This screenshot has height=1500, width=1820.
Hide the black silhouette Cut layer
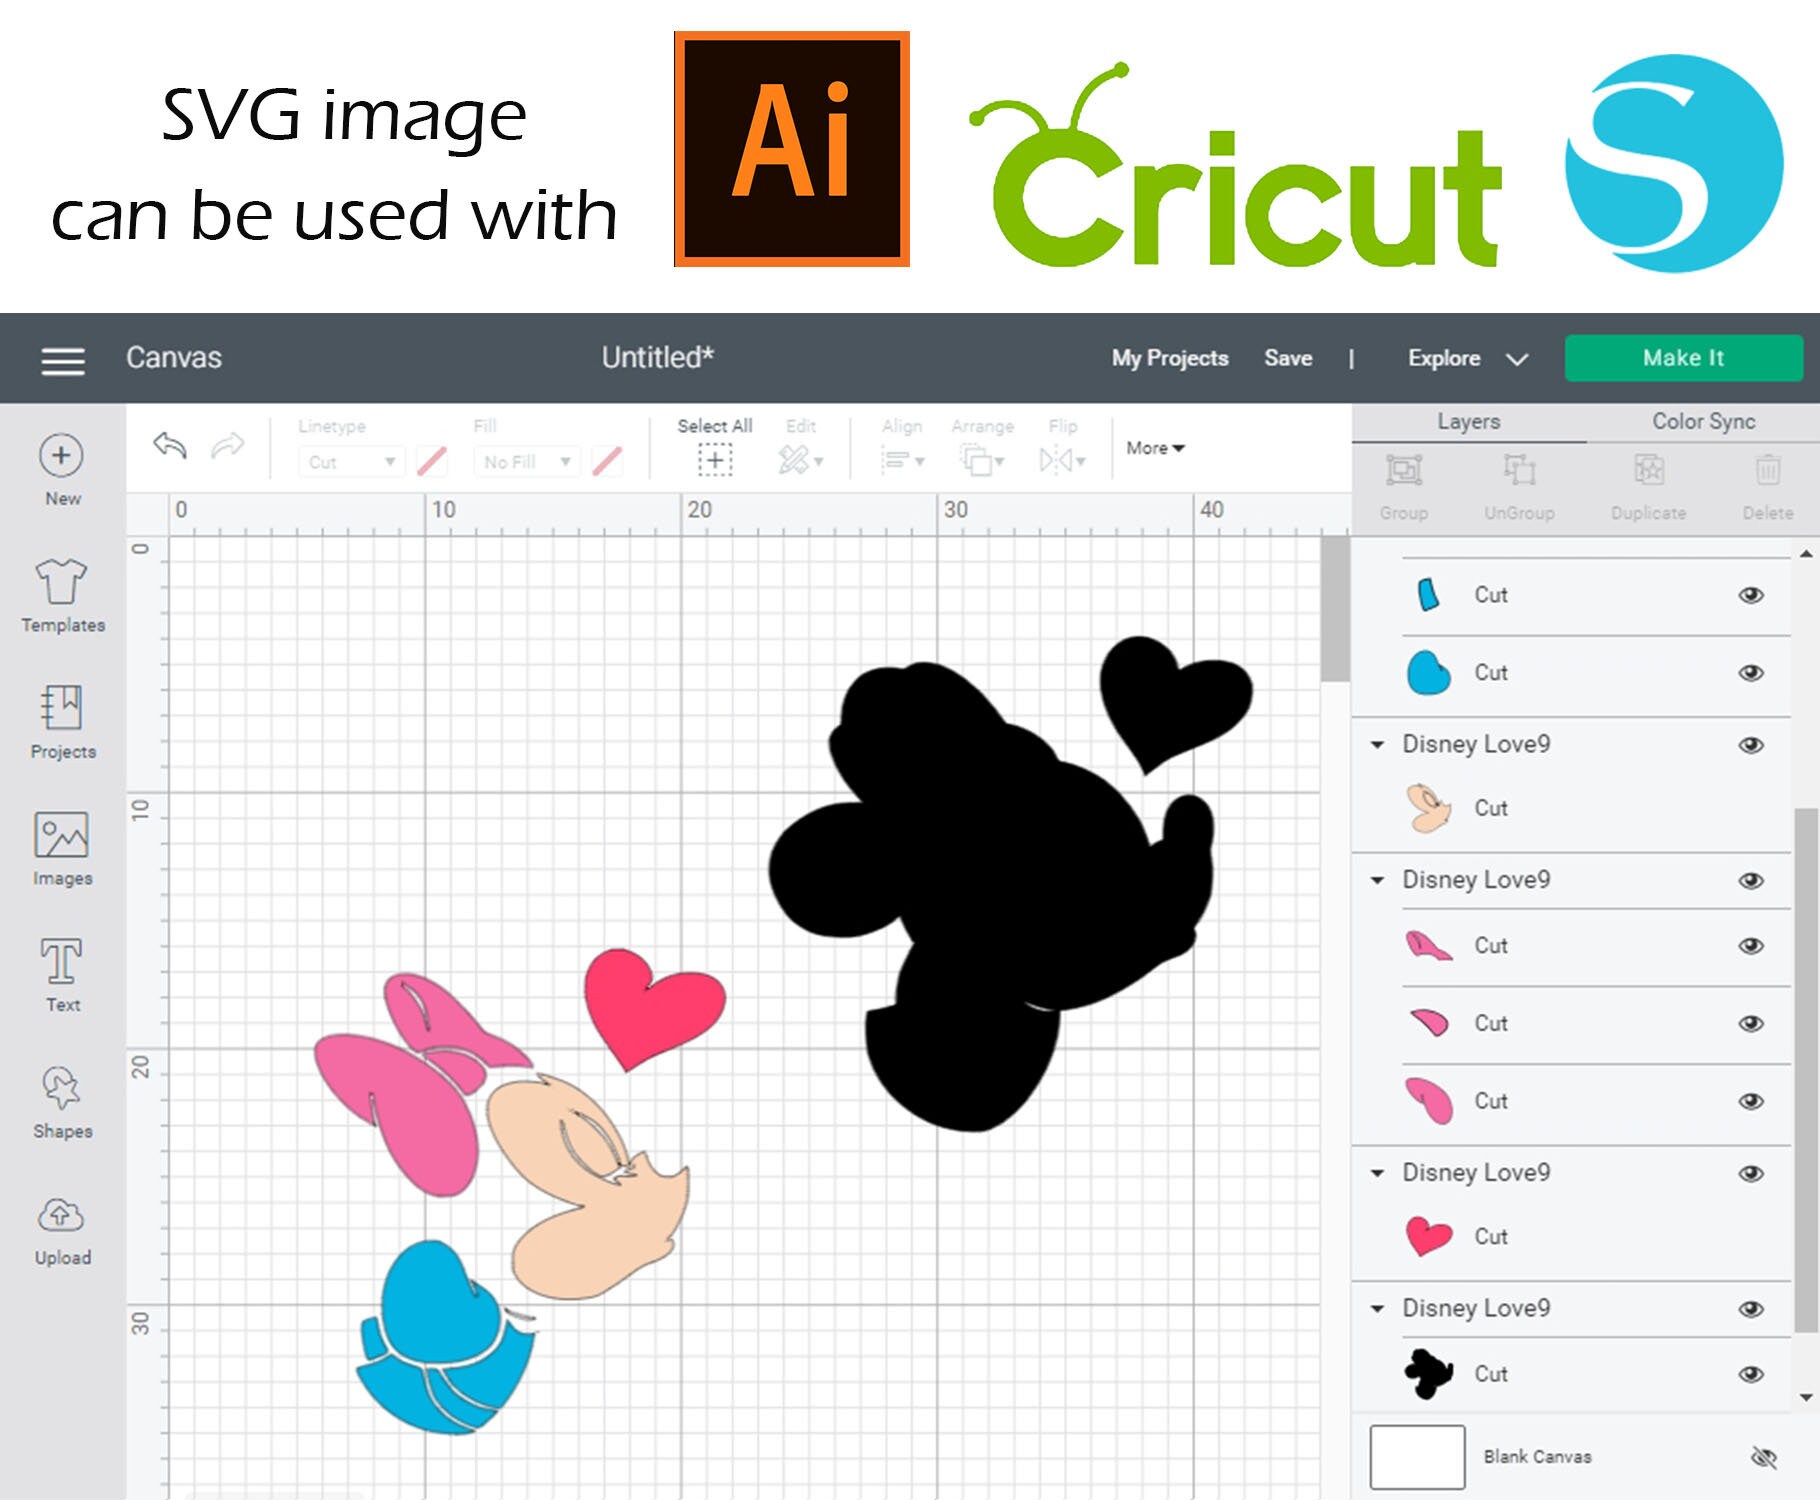click(1750, 1375)
